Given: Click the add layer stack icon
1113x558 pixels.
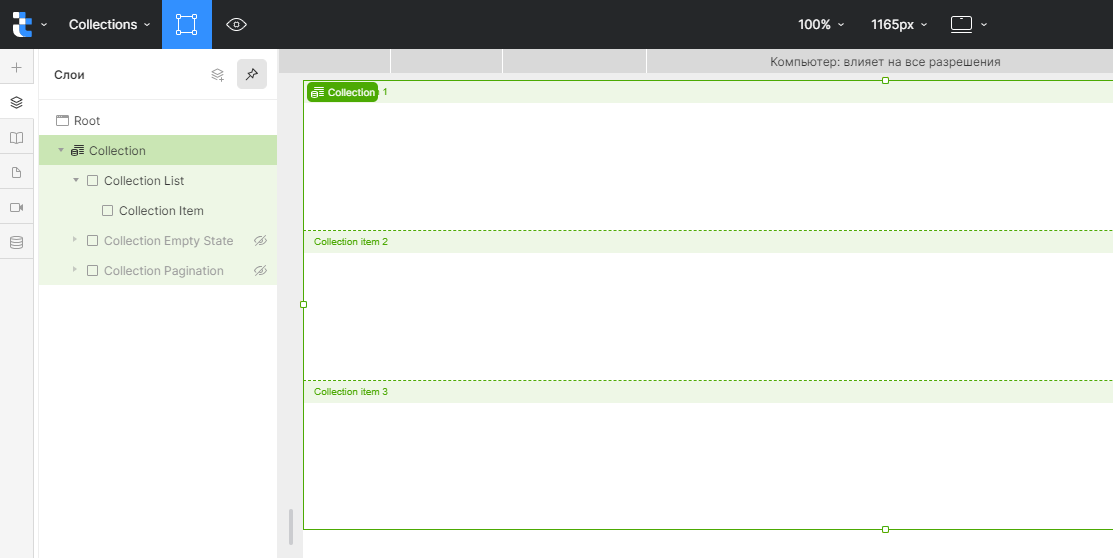Looking at the screenshot, I should [218, 75].
